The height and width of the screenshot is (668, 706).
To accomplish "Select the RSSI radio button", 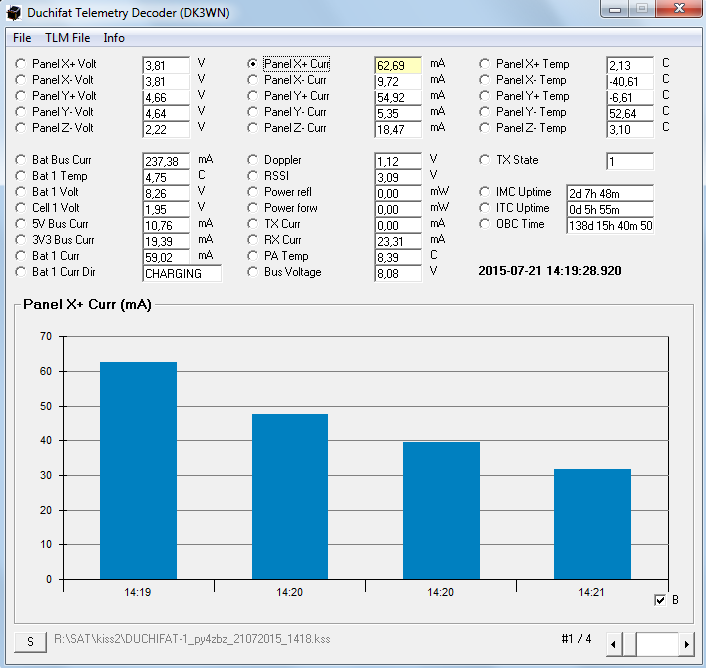I will (253, 176).
